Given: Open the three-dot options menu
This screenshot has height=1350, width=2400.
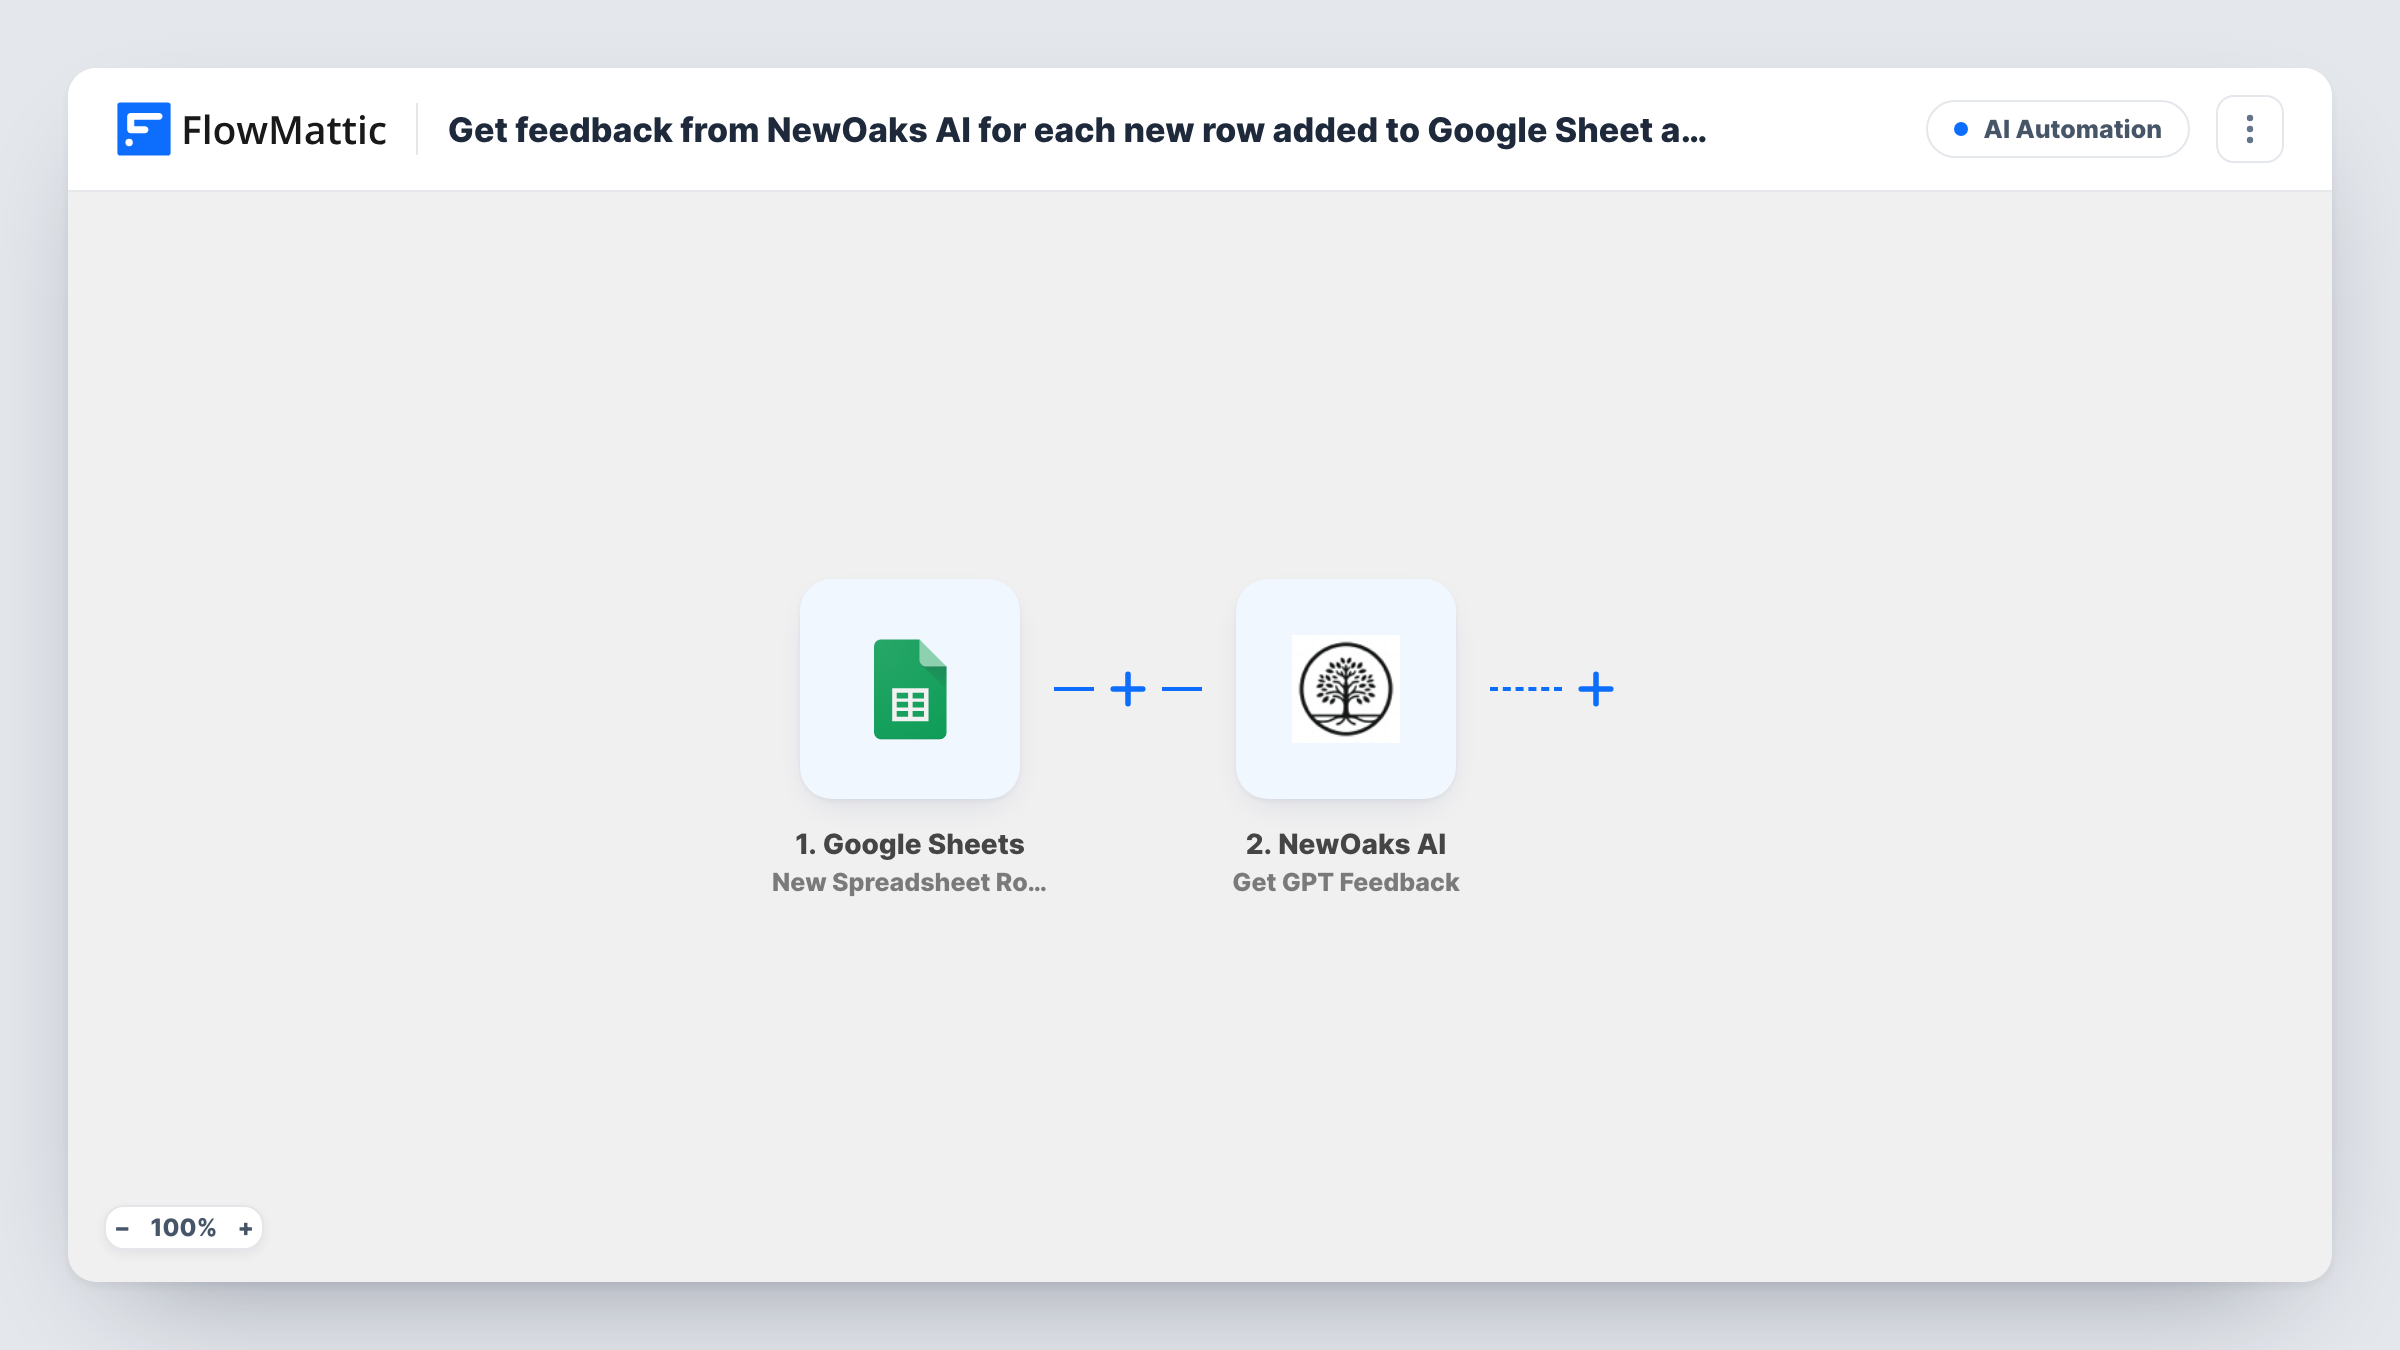Looking at the screenshot, I should tap(2249, 129).
